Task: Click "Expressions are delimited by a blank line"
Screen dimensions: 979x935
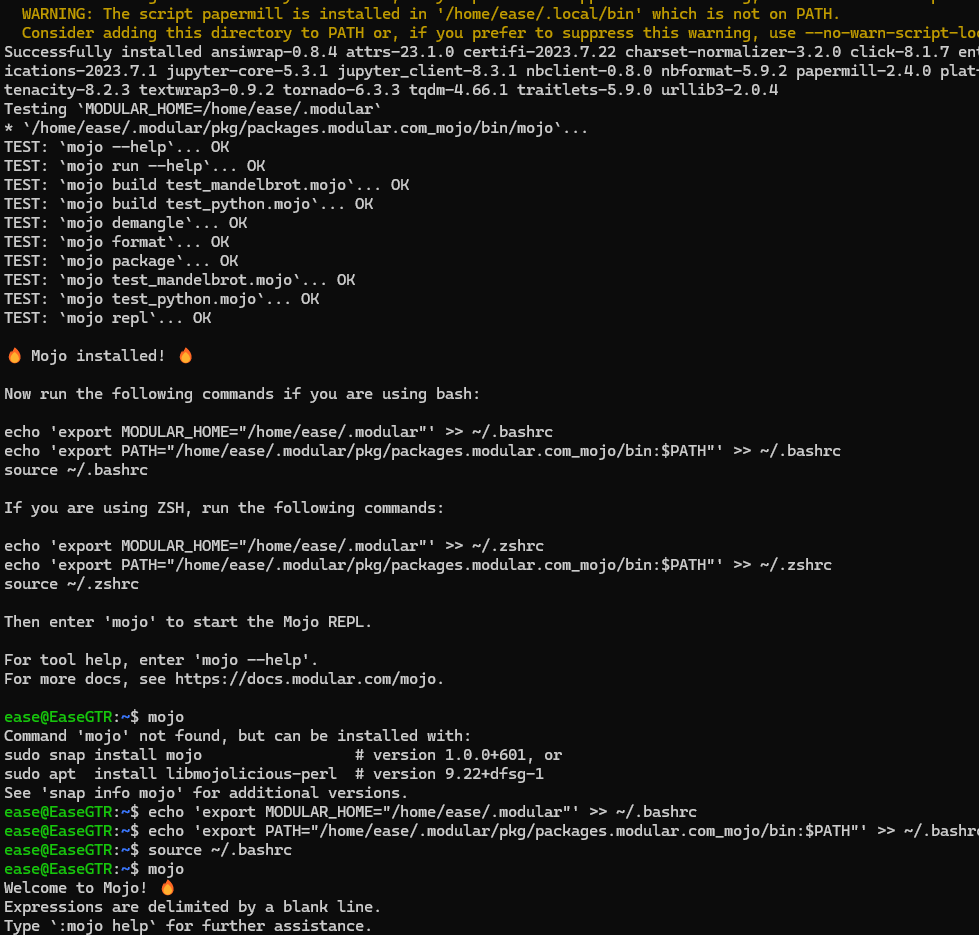Action: [x=192, y=907]
